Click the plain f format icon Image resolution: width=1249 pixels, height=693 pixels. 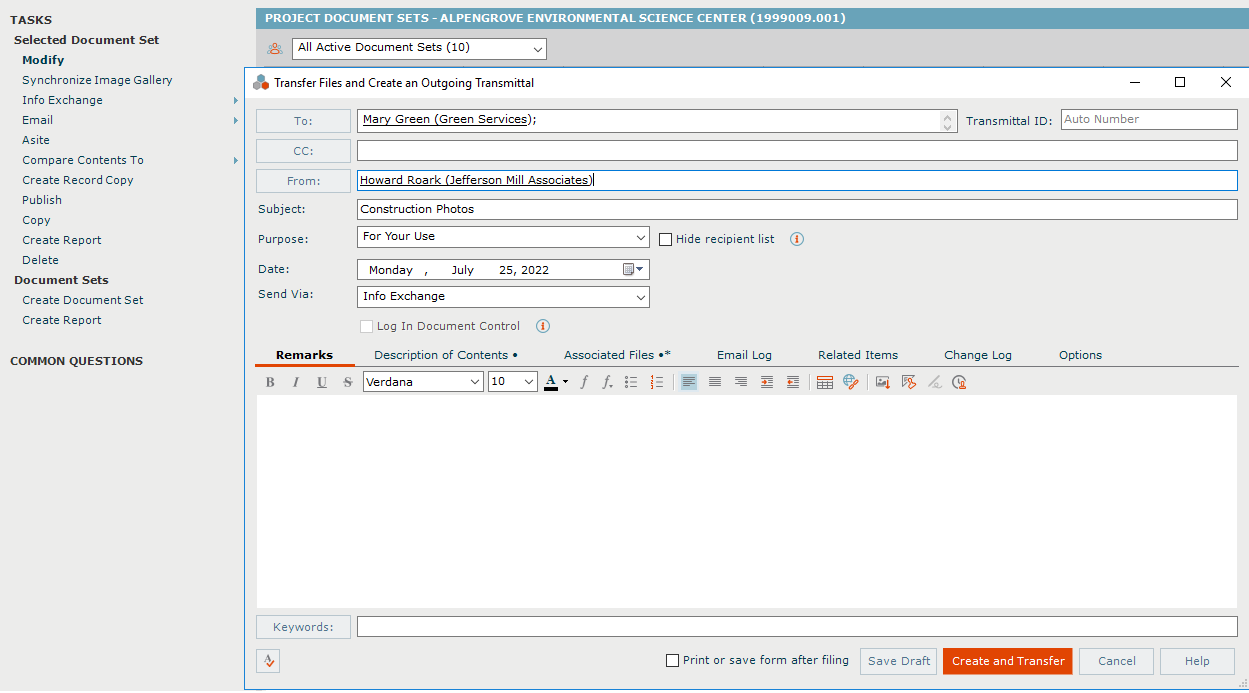click(x=584, y=382)
